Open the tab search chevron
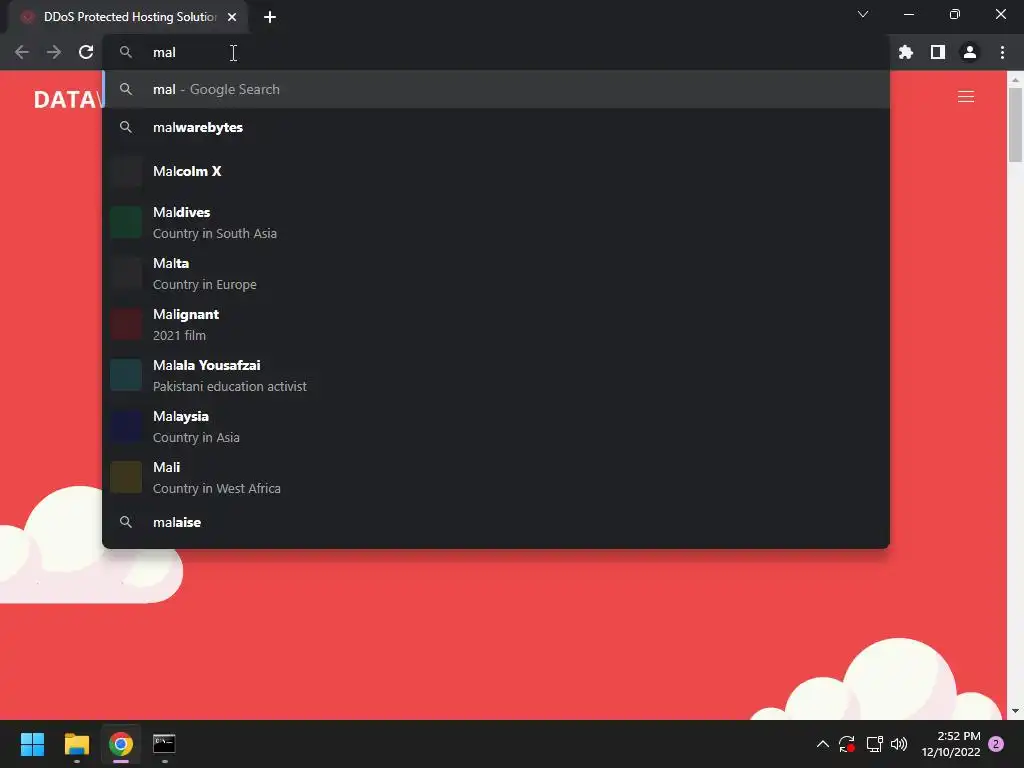This screenshot has width=1024, height=768. 863,14
